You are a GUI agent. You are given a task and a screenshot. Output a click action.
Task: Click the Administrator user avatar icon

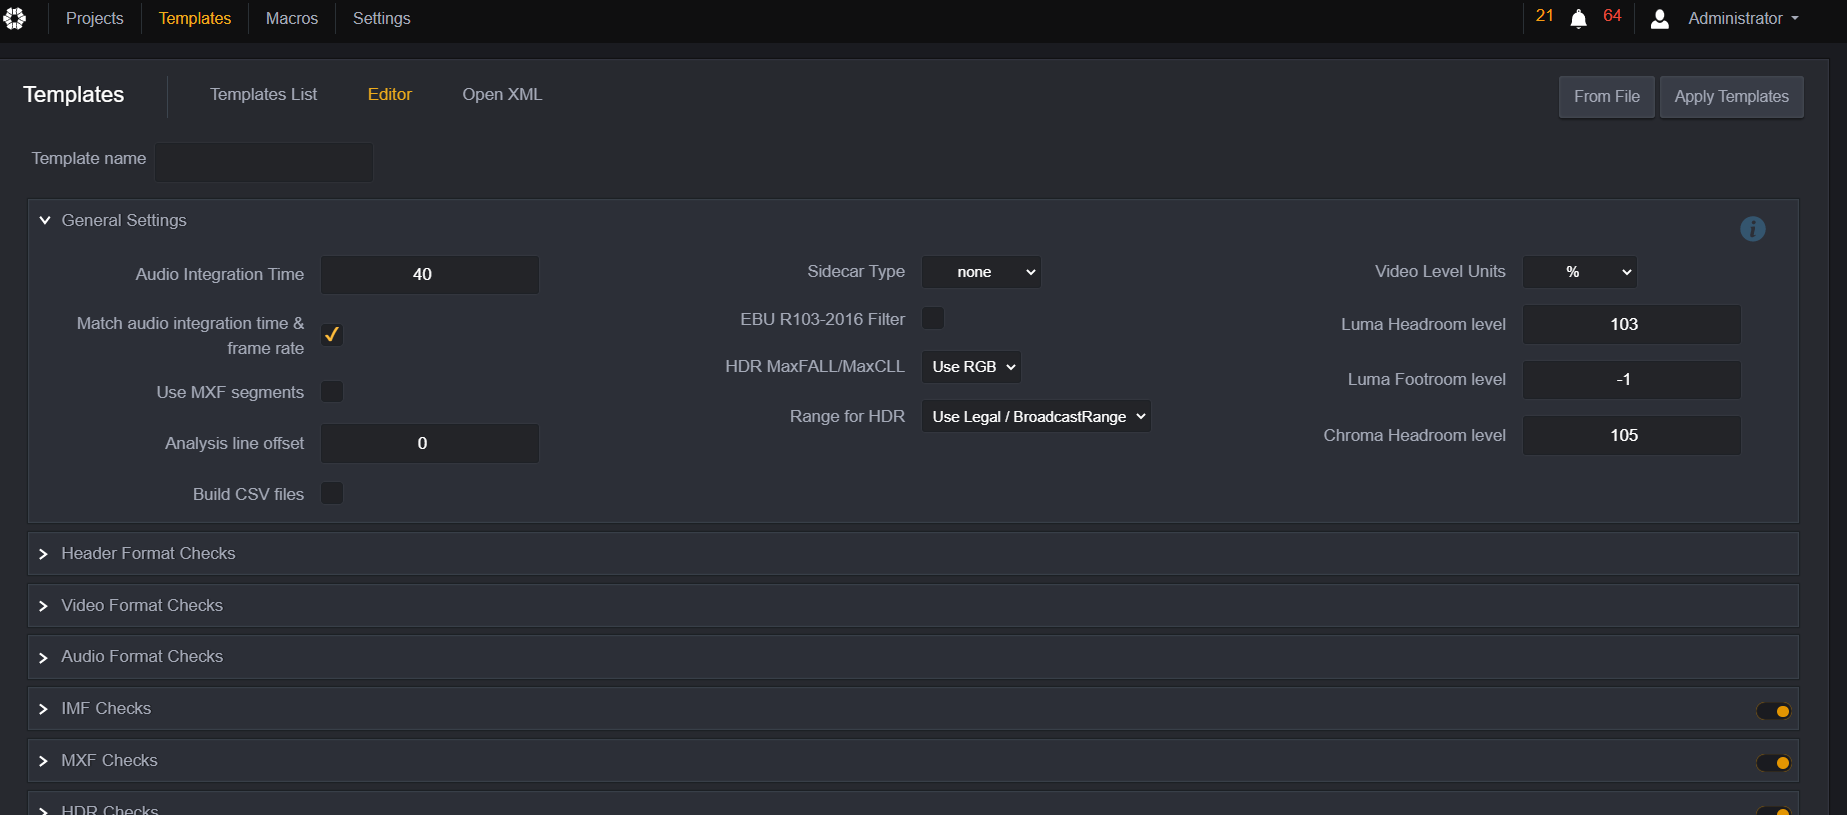click(1660, 19)
